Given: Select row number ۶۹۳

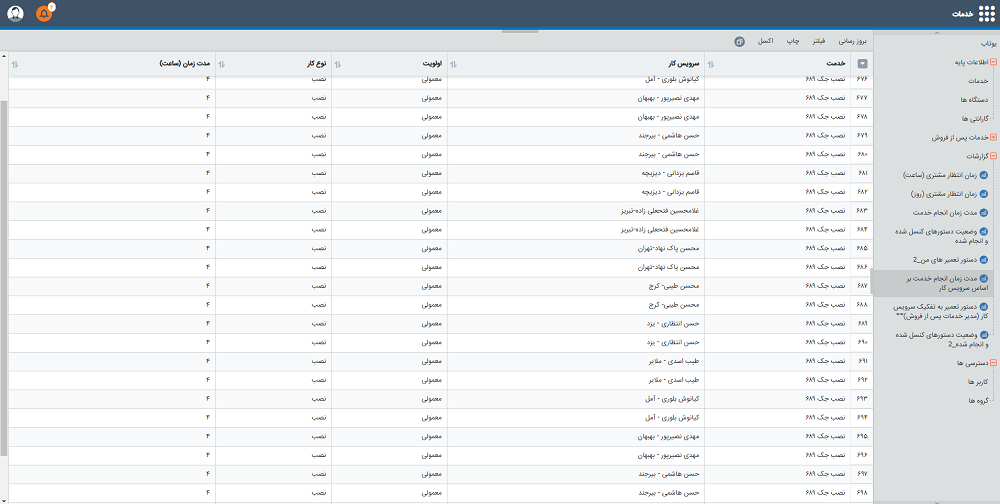Looking at the screenshot, I should [x=863, y=399].
